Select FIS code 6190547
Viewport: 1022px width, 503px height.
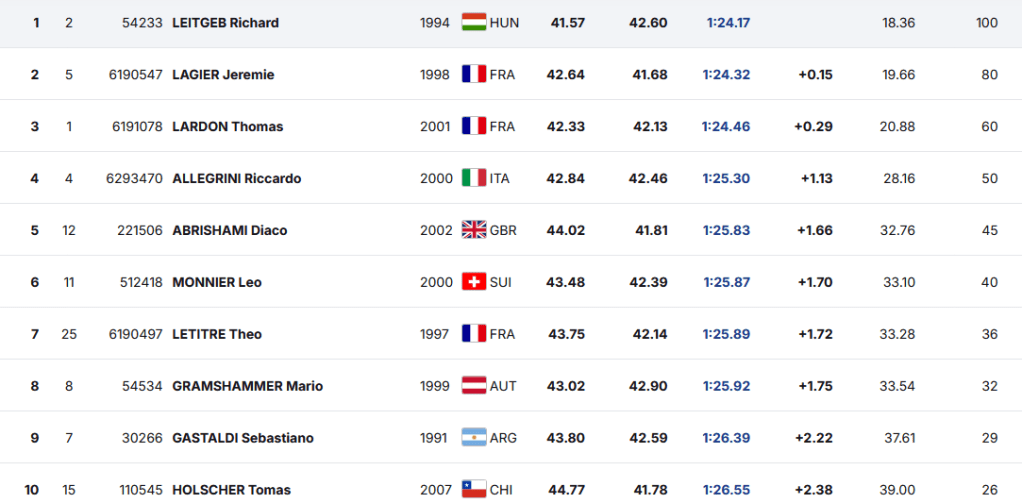click(x=135, y=74)
